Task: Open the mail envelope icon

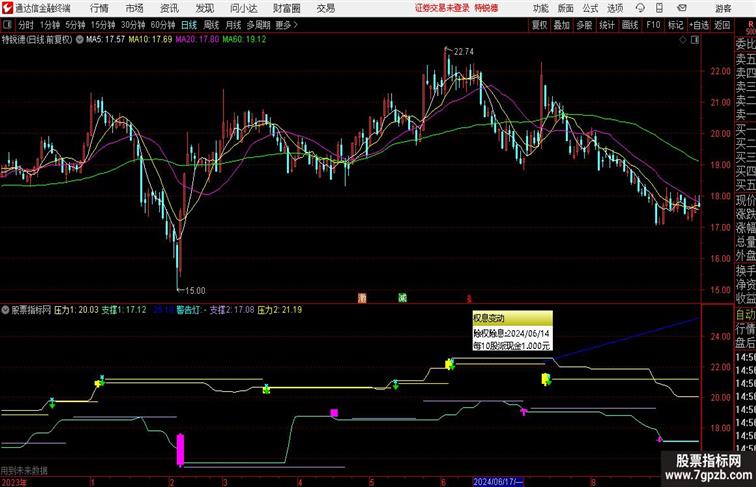Action: (x=682, y=8)
